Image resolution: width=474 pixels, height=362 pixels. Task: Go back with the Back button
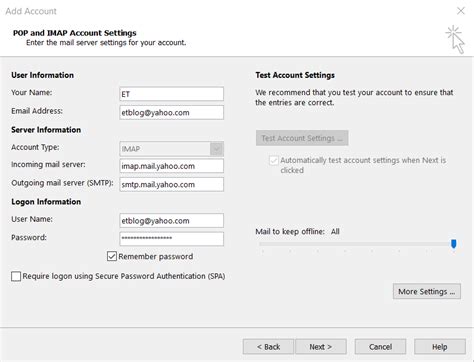(268, 347)
